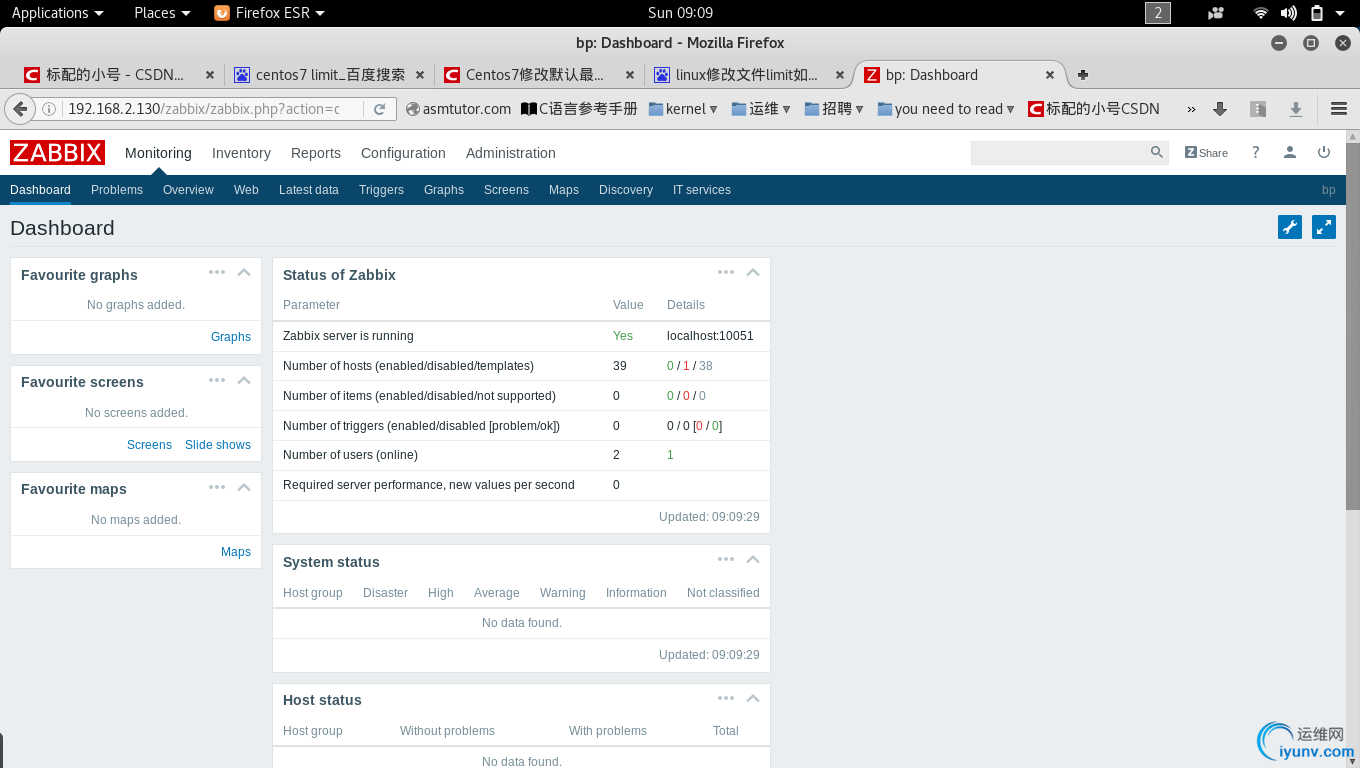Open the Zabbix help question mark

[x=1256, y=152]
